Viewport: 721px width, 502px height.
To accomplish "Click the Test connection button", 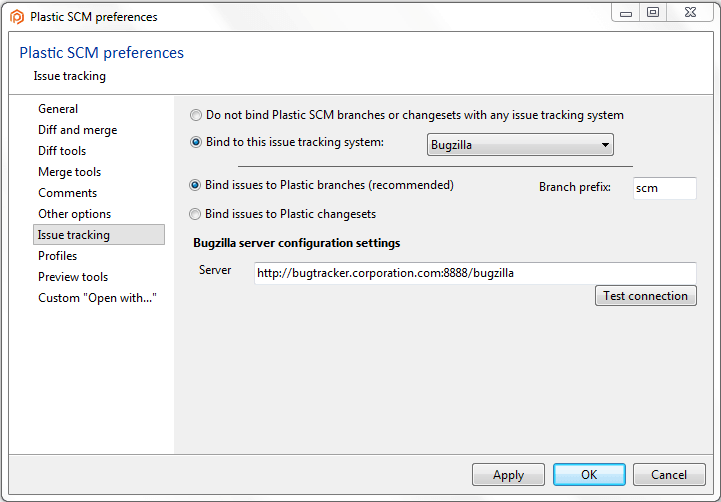I will pyautogui.click(x=646, y=296).
